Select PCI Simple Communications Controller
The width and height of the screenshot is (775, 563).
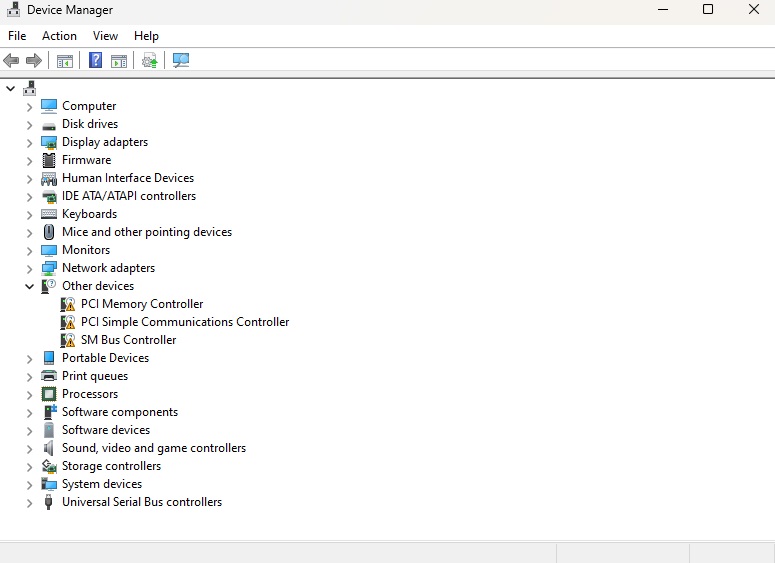185,322
